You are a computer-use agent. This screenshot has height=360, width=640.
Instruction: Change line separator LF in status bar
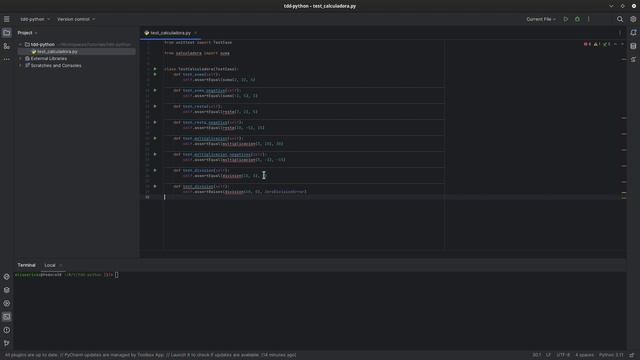click(549, 355)
